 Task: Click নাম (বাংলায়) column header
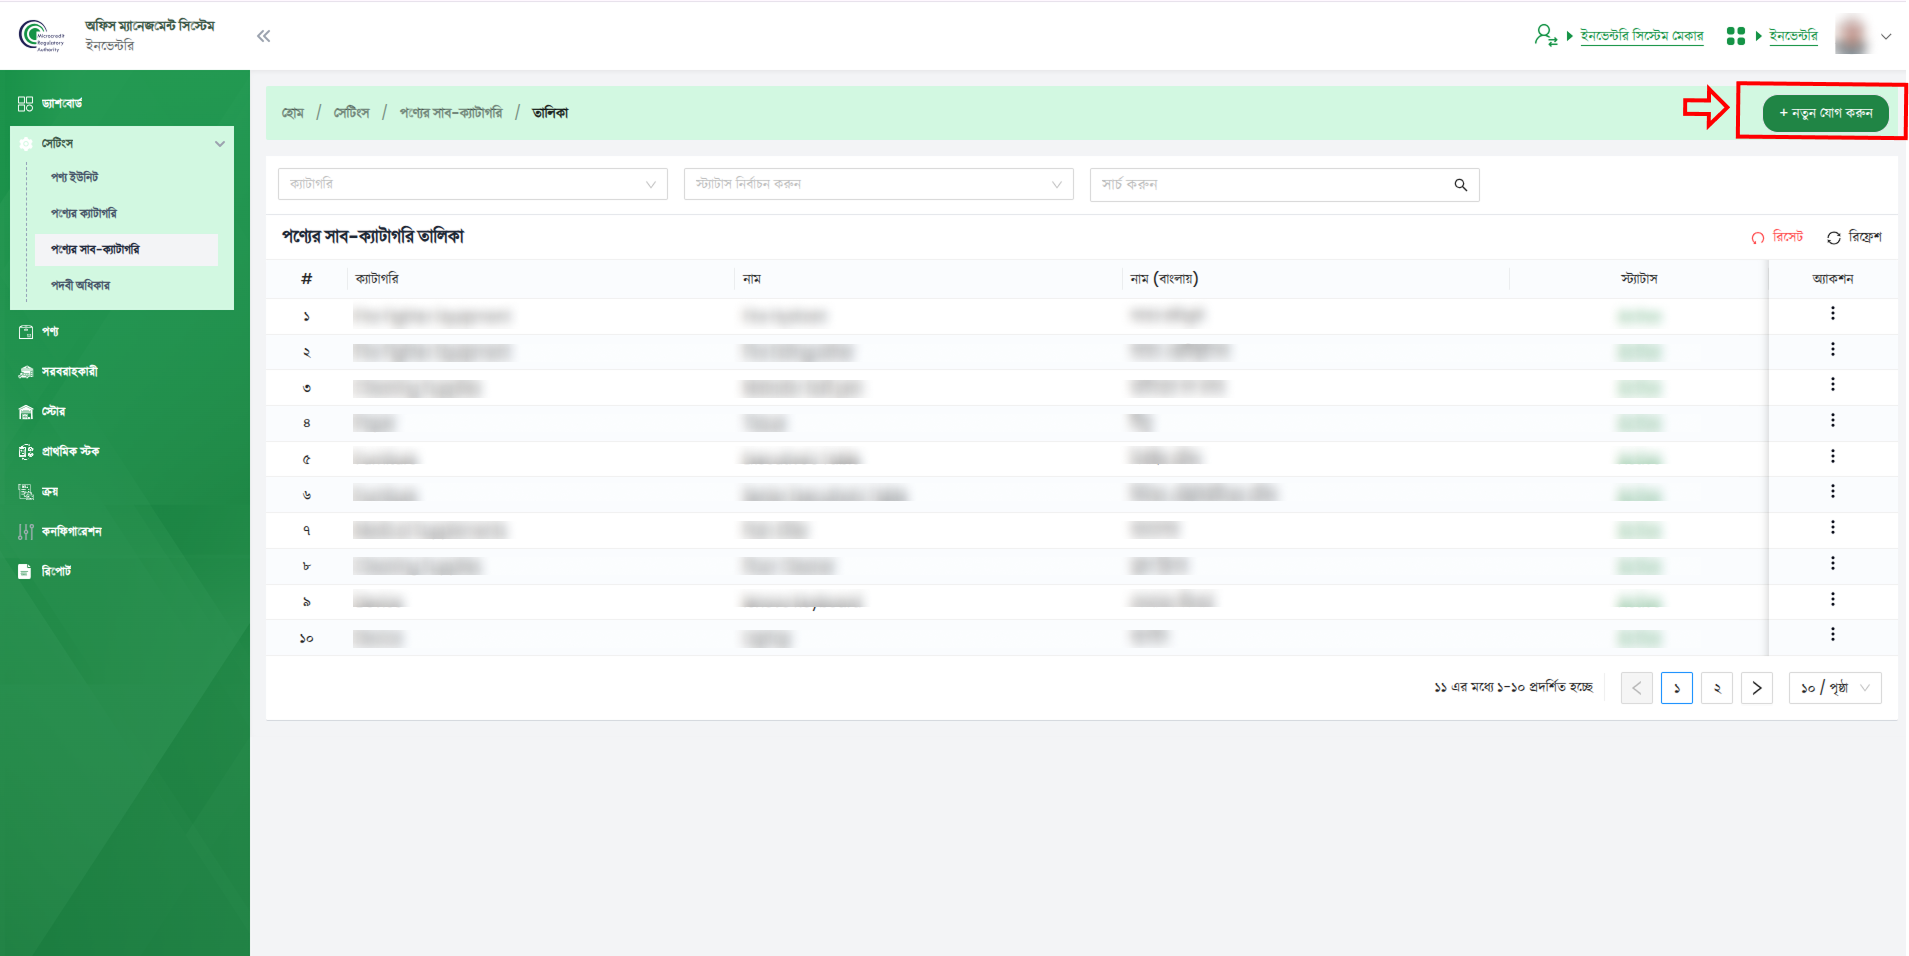coord(1163,279)
